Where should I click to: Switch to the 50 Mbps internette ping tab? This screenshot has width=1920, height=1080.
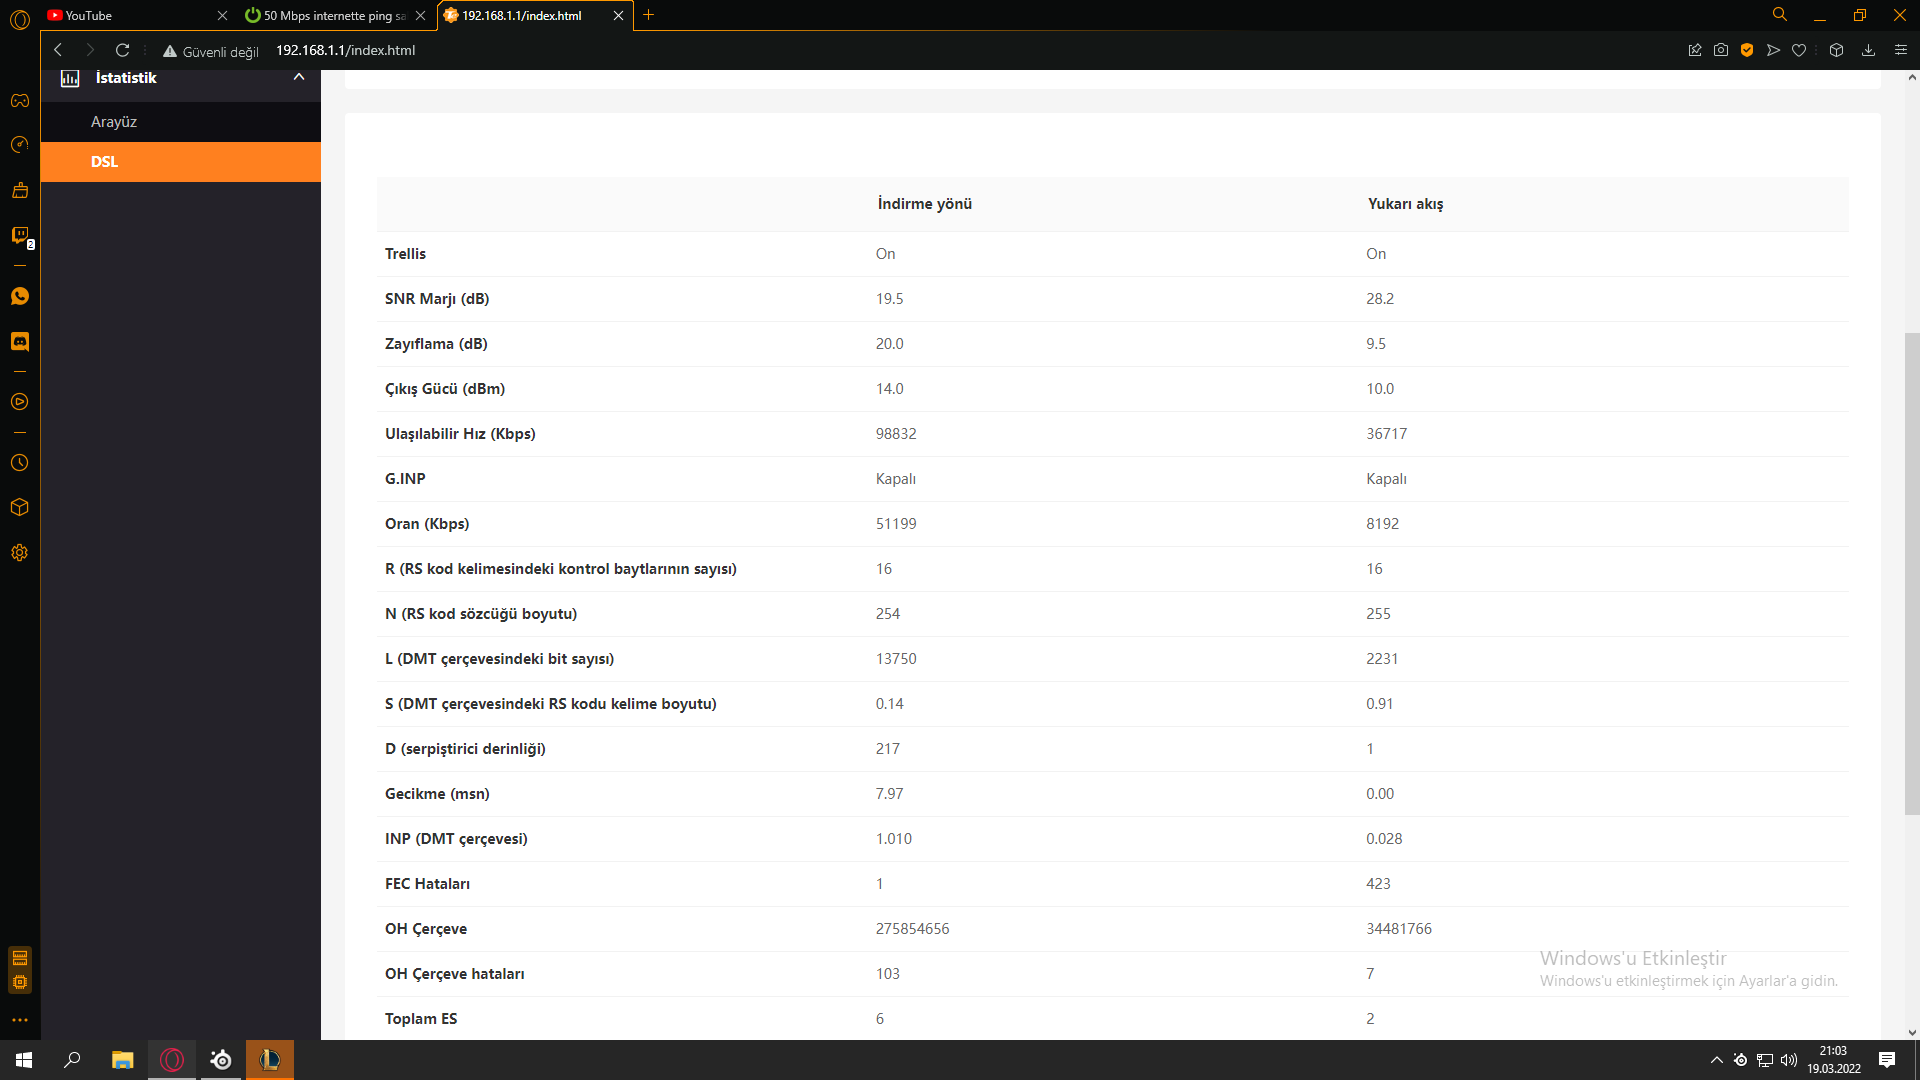coord(330,15)
